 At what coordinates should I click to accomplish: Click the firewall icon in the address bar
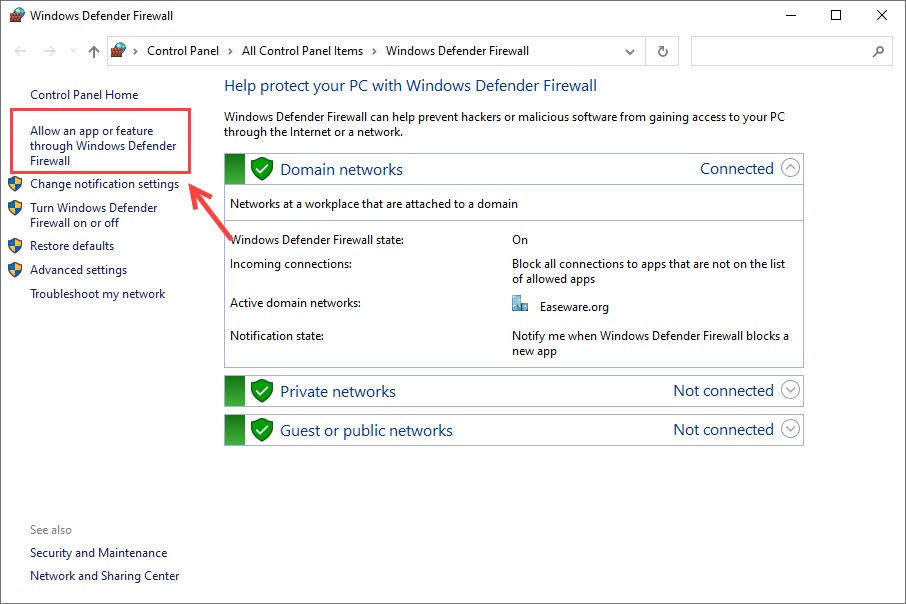pos(118,50)
